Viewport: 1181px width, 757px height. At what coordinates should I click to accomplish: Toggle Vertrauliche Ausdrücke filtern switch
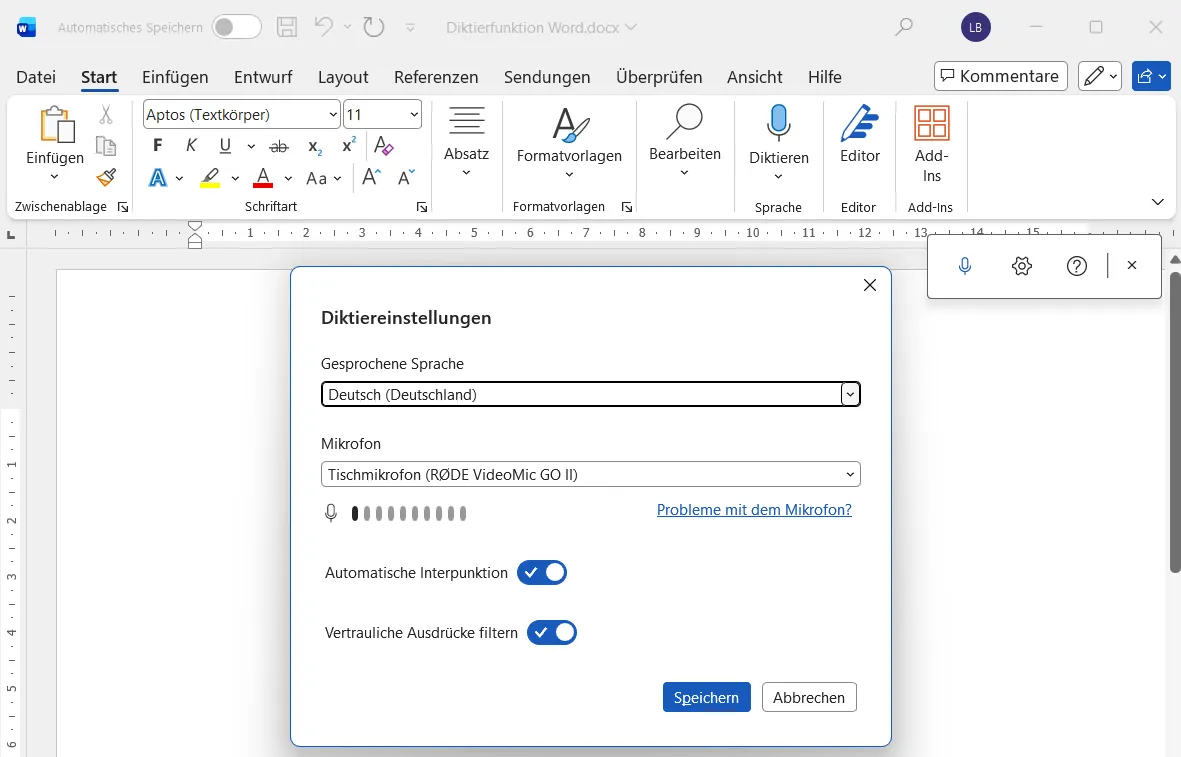(552, 633)
